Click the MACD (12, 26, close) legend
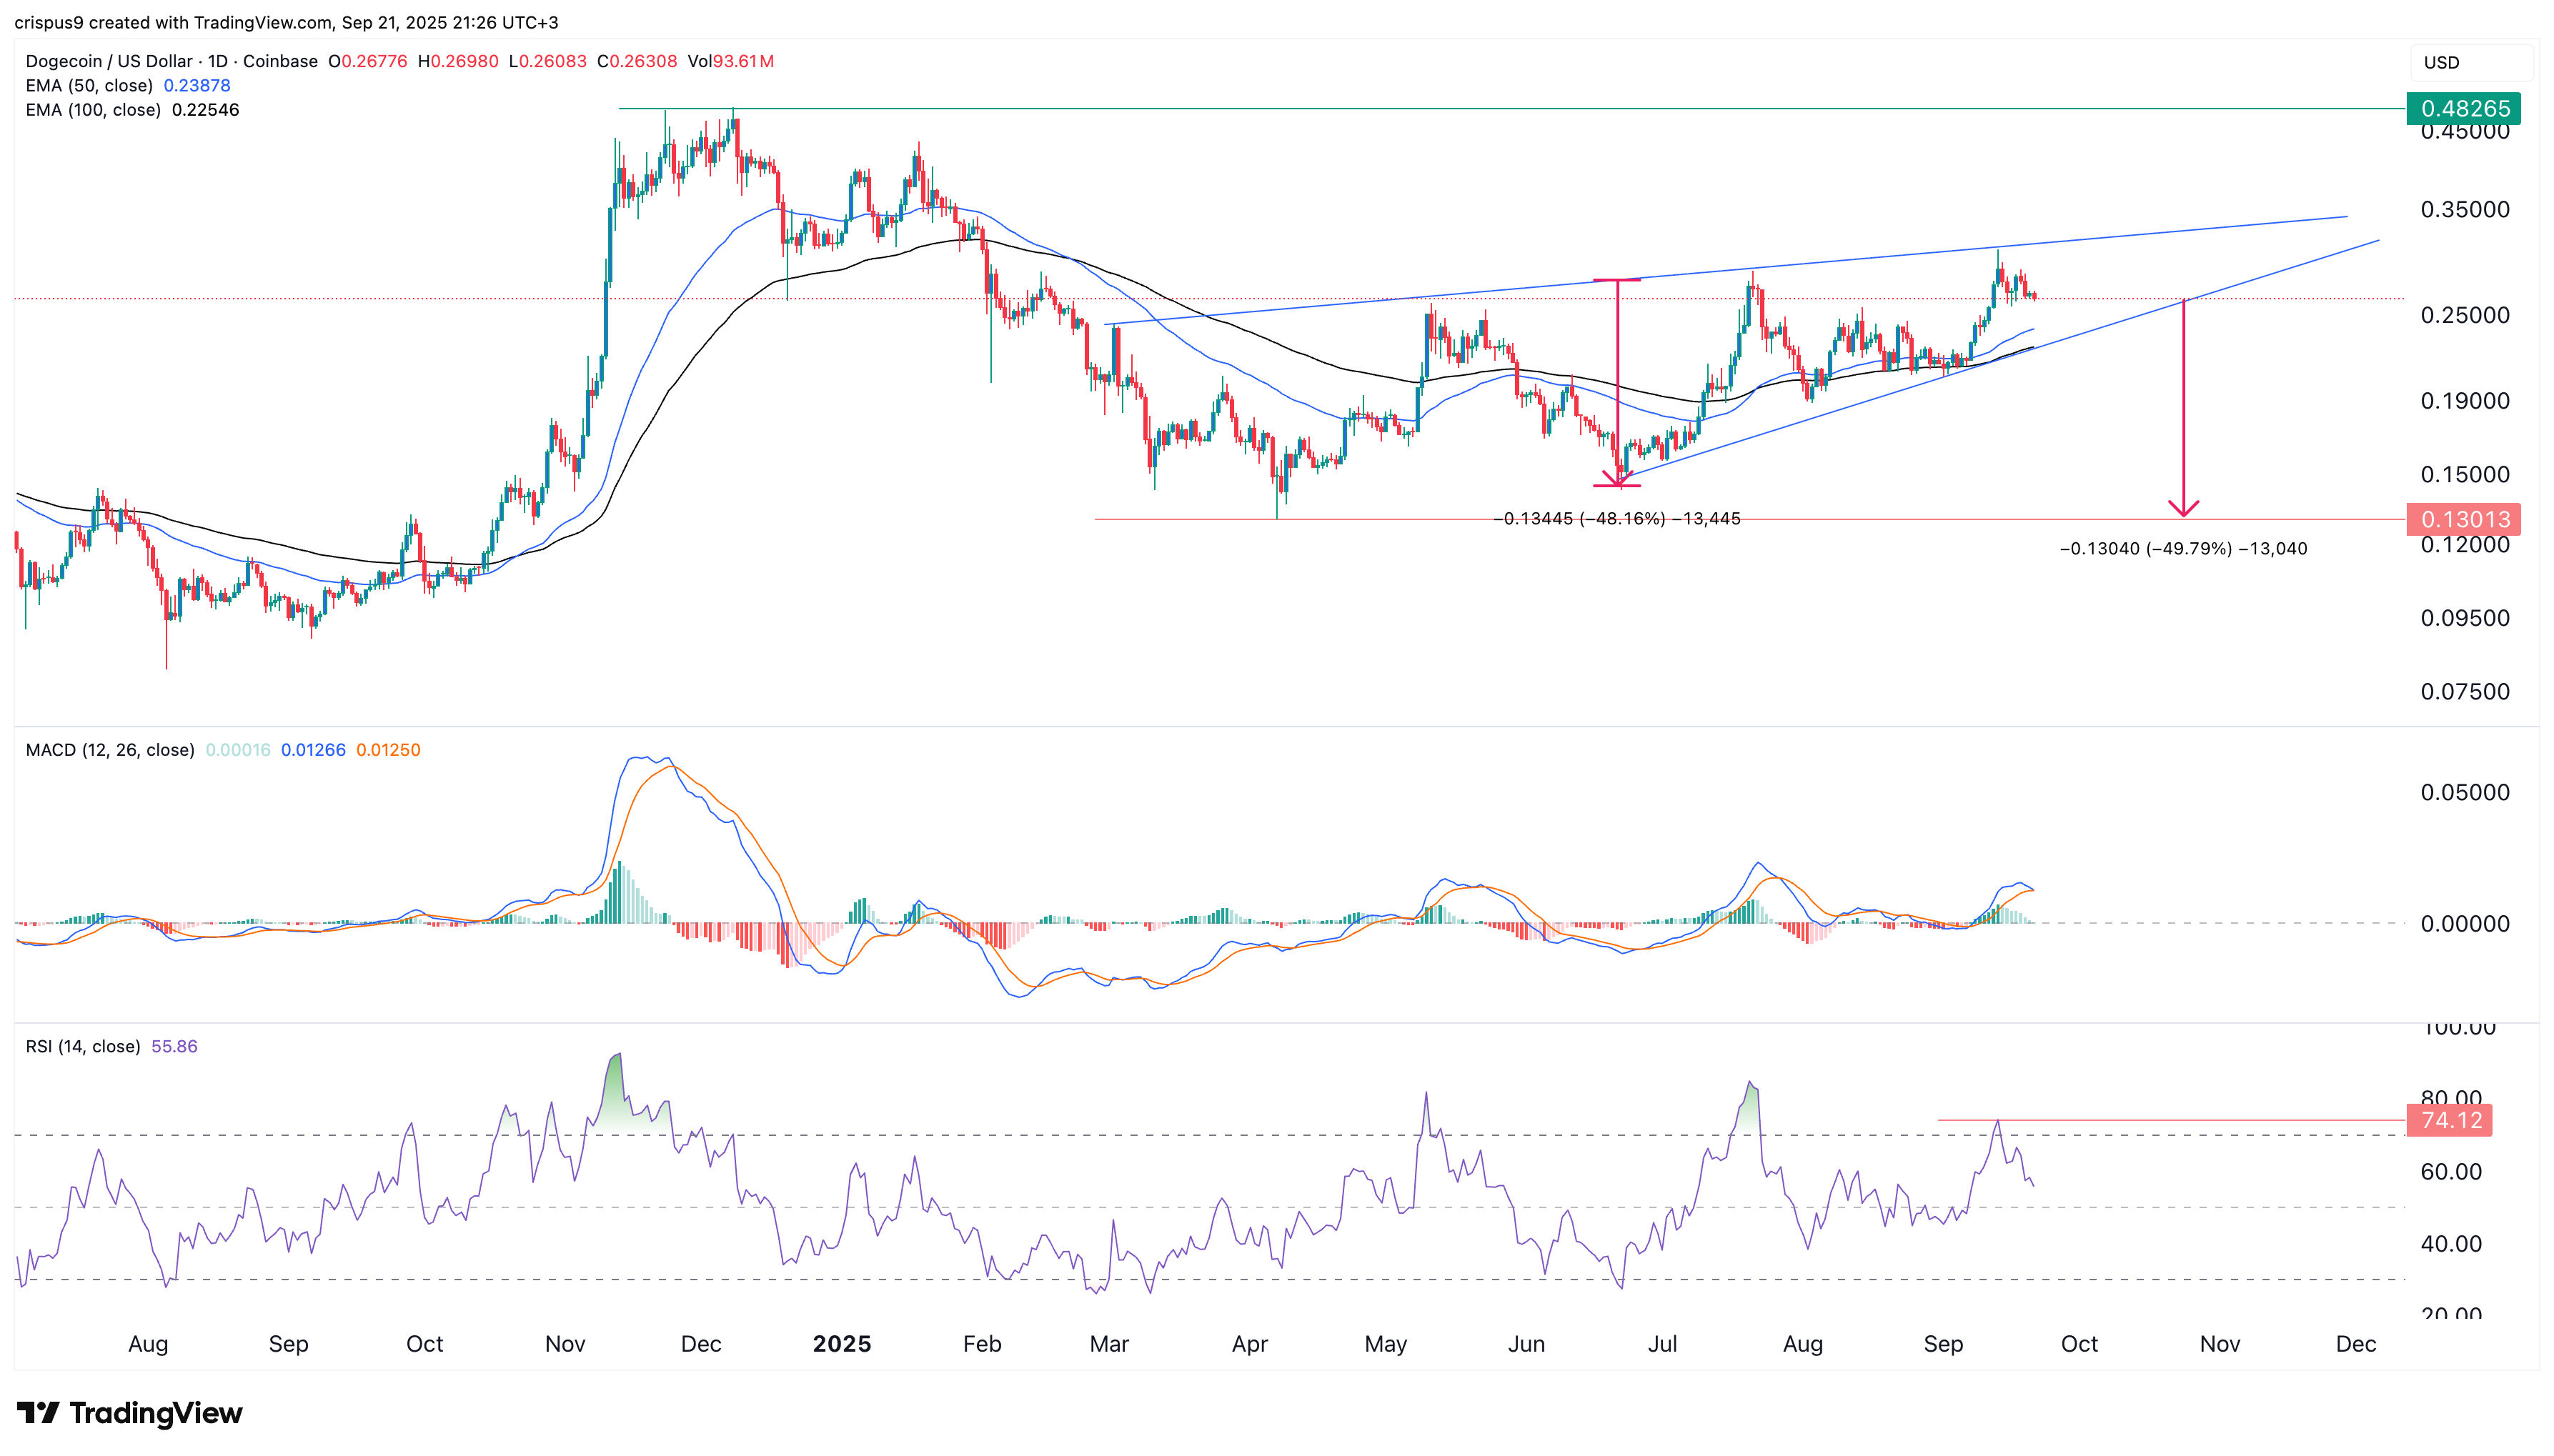Image resolution: width=2554 pixels, height=1456 pixels. (110, 750)
